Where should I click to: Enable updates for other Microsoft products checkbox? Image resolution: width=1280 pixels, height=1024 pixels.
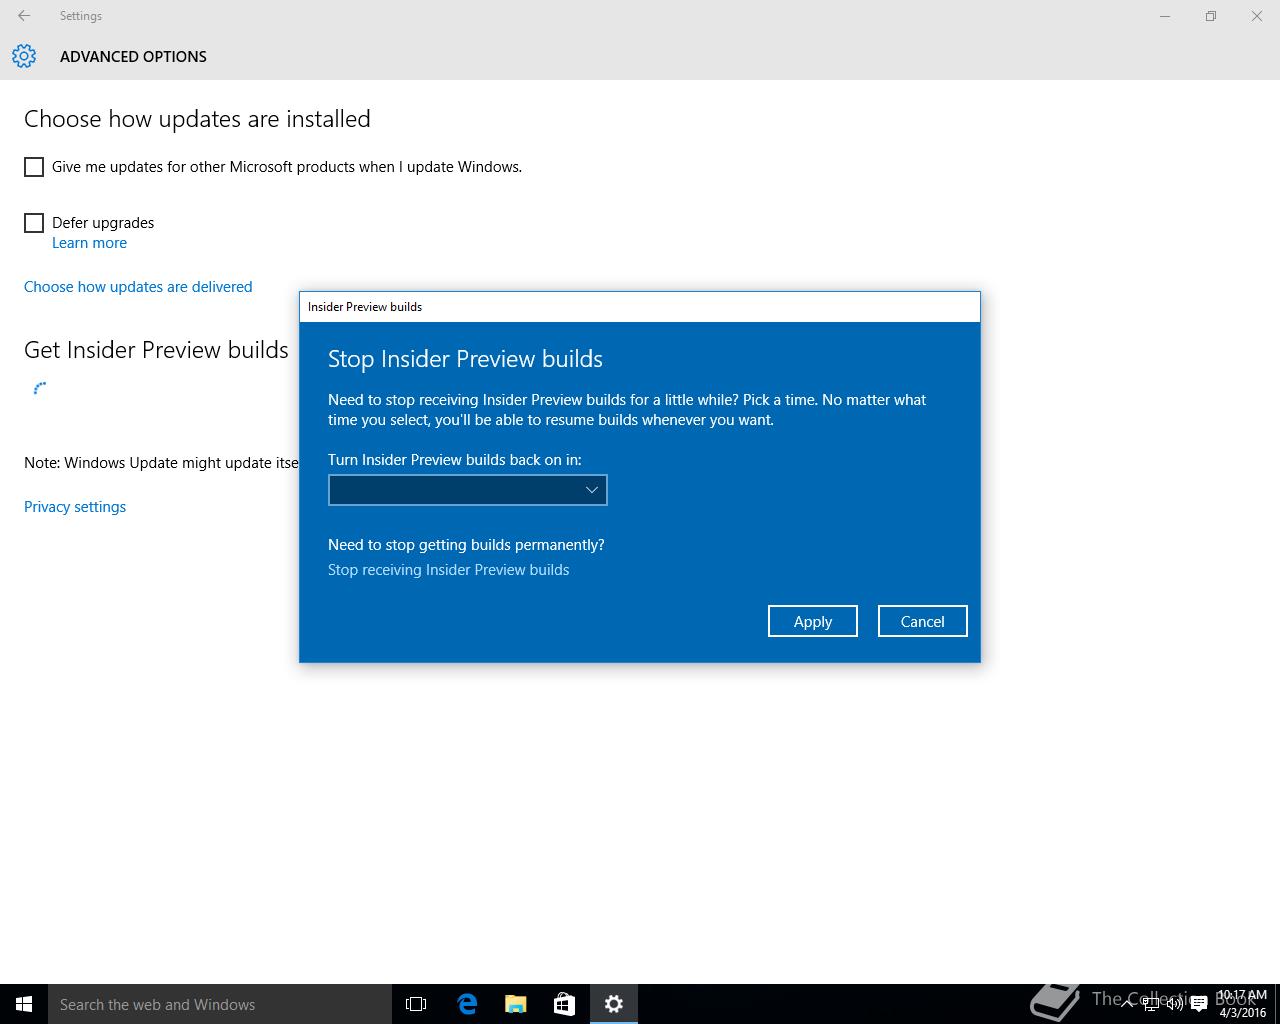pyautogui.click(x=34, y=167)
